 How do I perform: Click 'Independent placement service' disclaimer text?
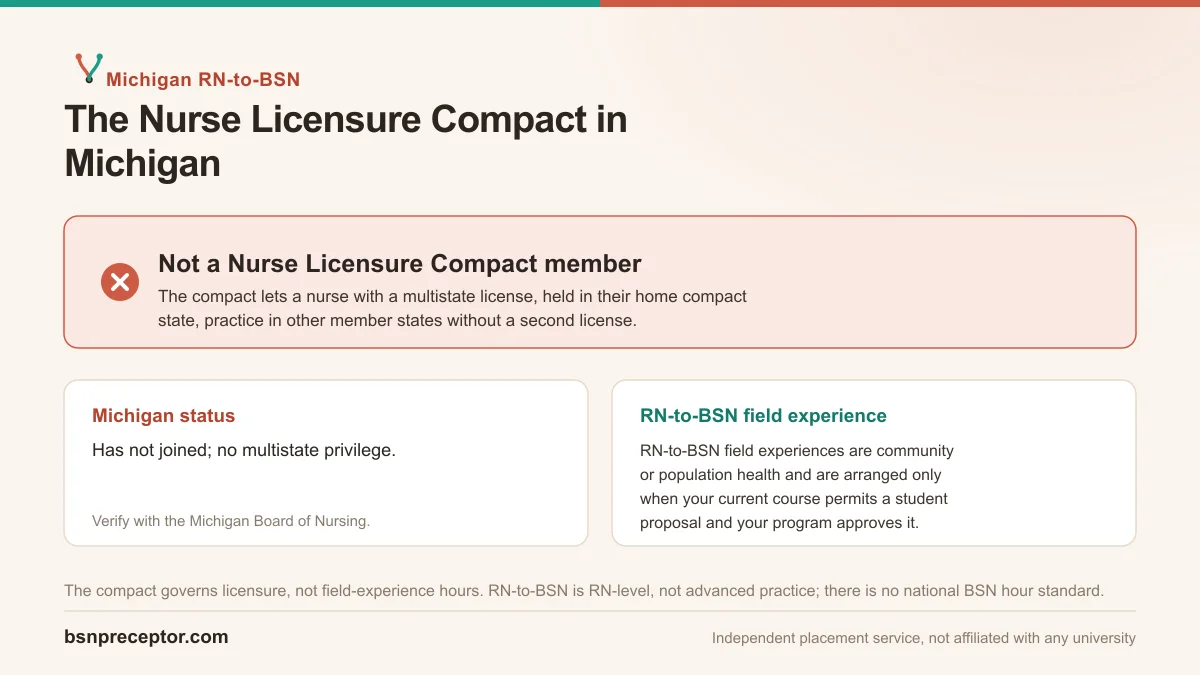tap(924, 638)
